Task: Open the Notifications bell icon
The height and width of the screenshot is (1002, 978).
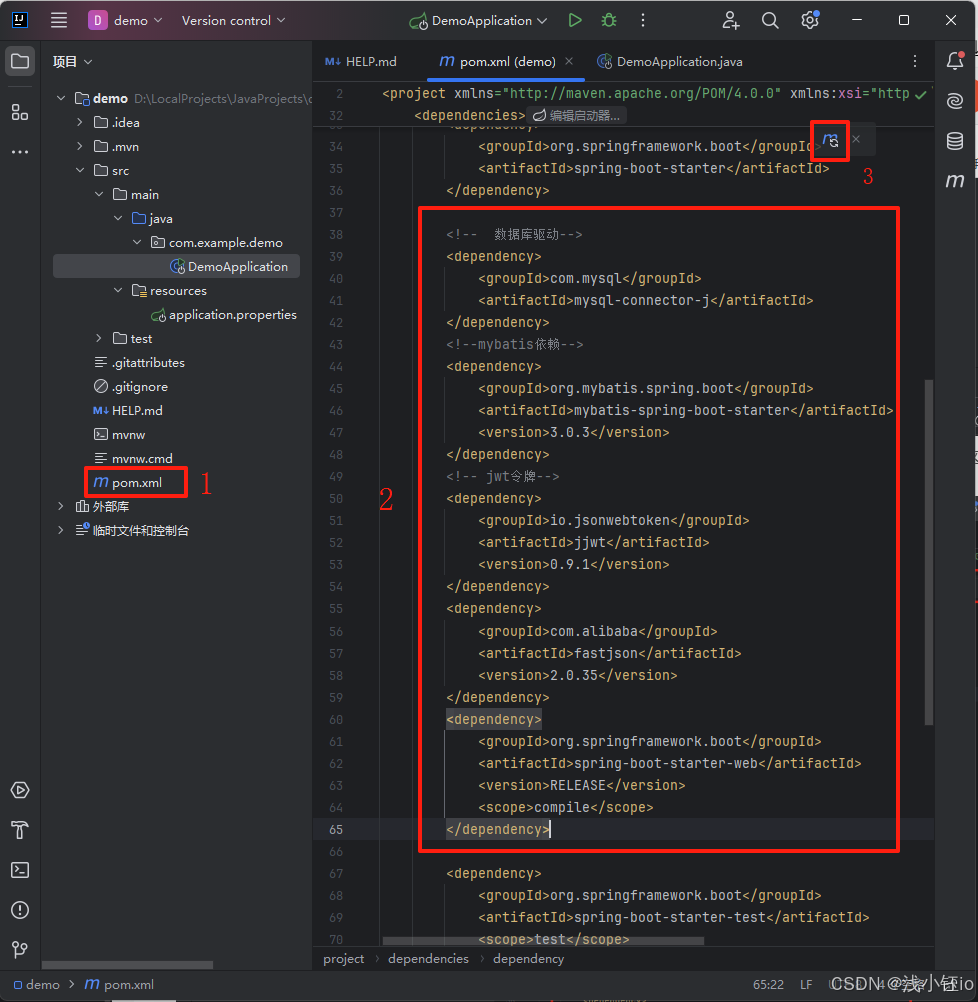Action: click(x=955, y=62)
